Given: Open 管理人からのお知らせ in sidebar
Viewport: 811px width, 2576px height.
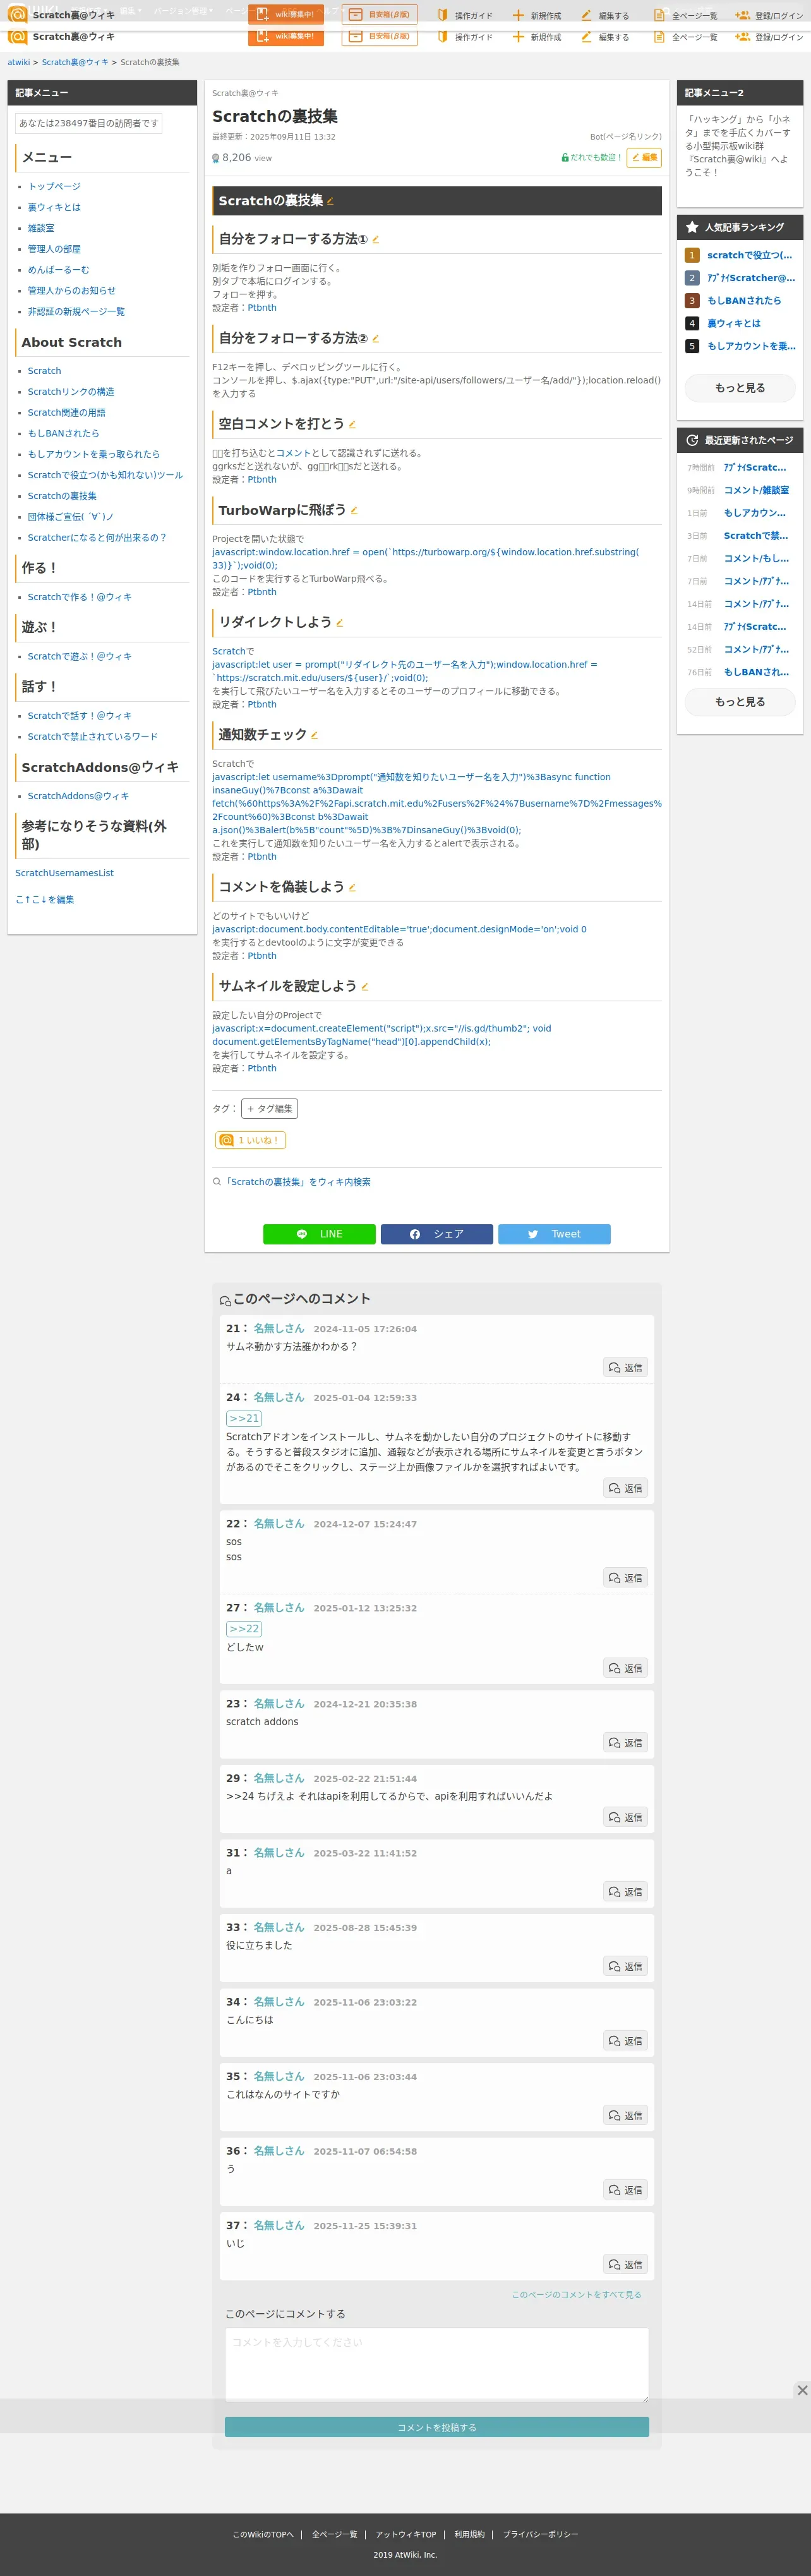Looking at the screenshot, I should [72, 291].
